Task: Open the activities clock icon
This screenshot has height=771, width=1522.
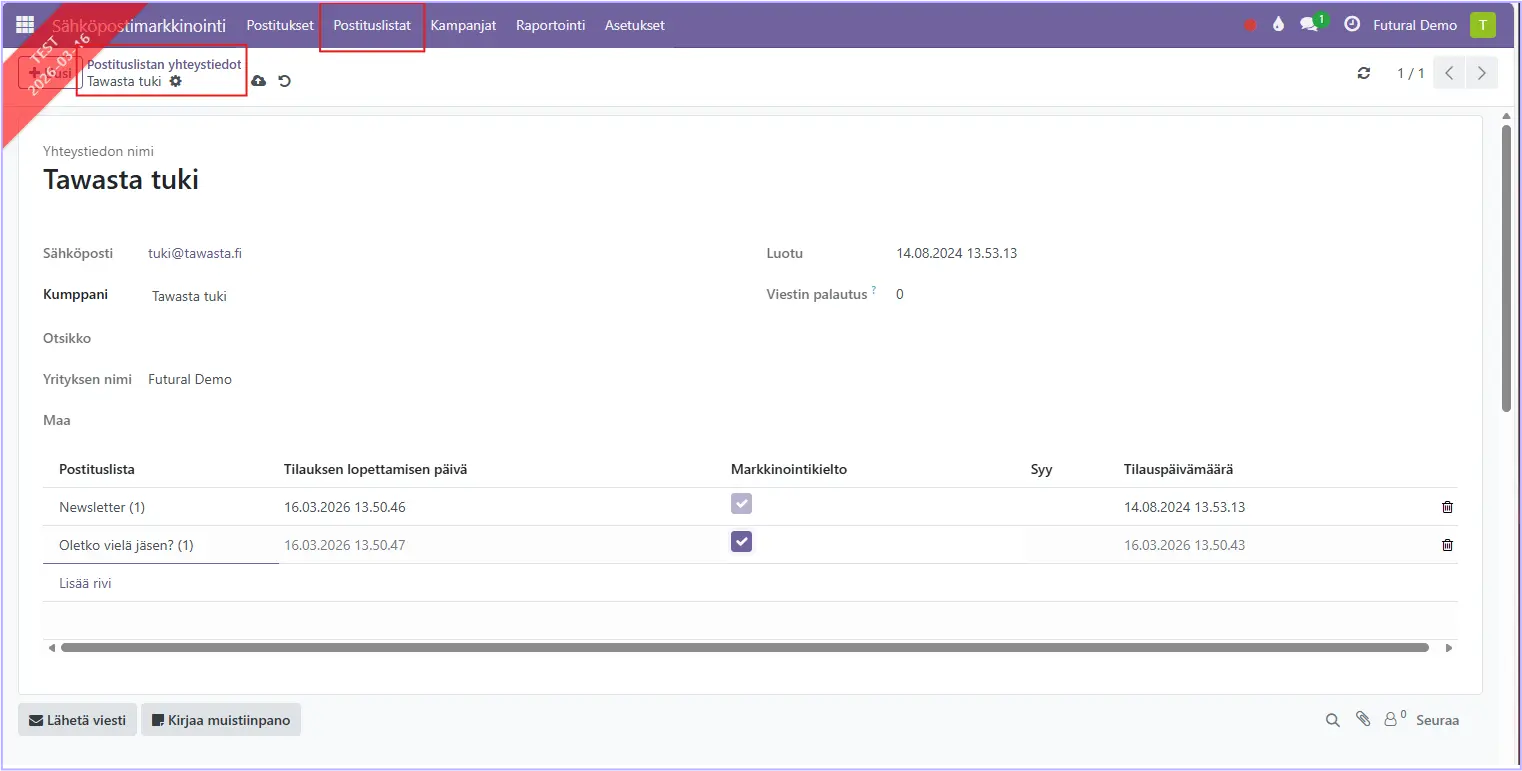Action: (x=1352, y=25)
